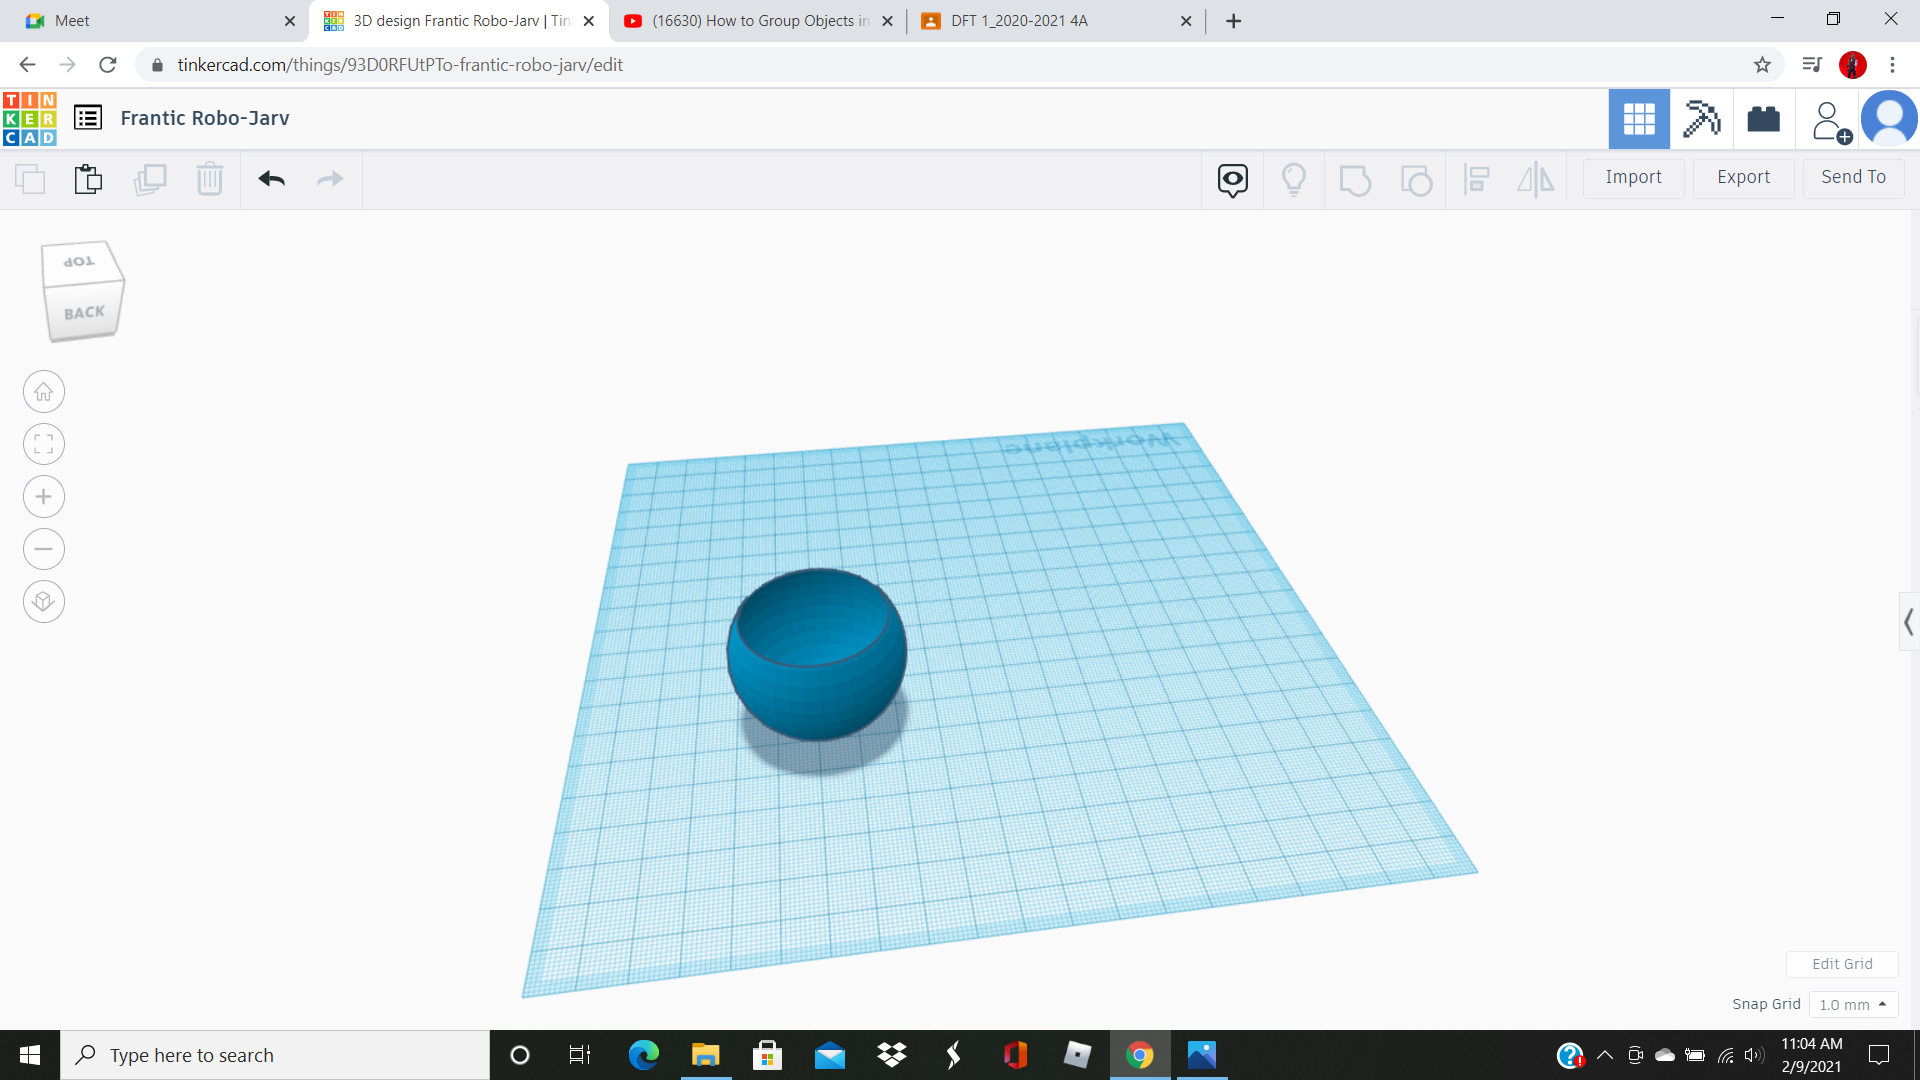Select the Group tool
Viewport: 1920px width, 1080px height.
point(1355,179)
